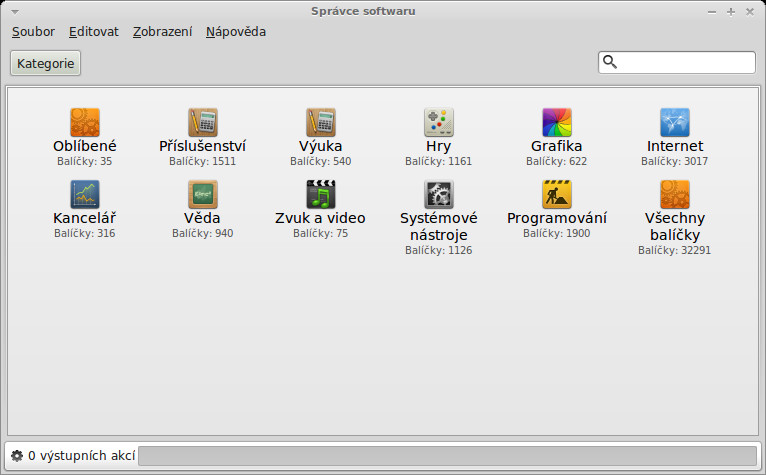
Task: Click the 'Balíčky: 1900' count
Action: click(x=557, y=233)
